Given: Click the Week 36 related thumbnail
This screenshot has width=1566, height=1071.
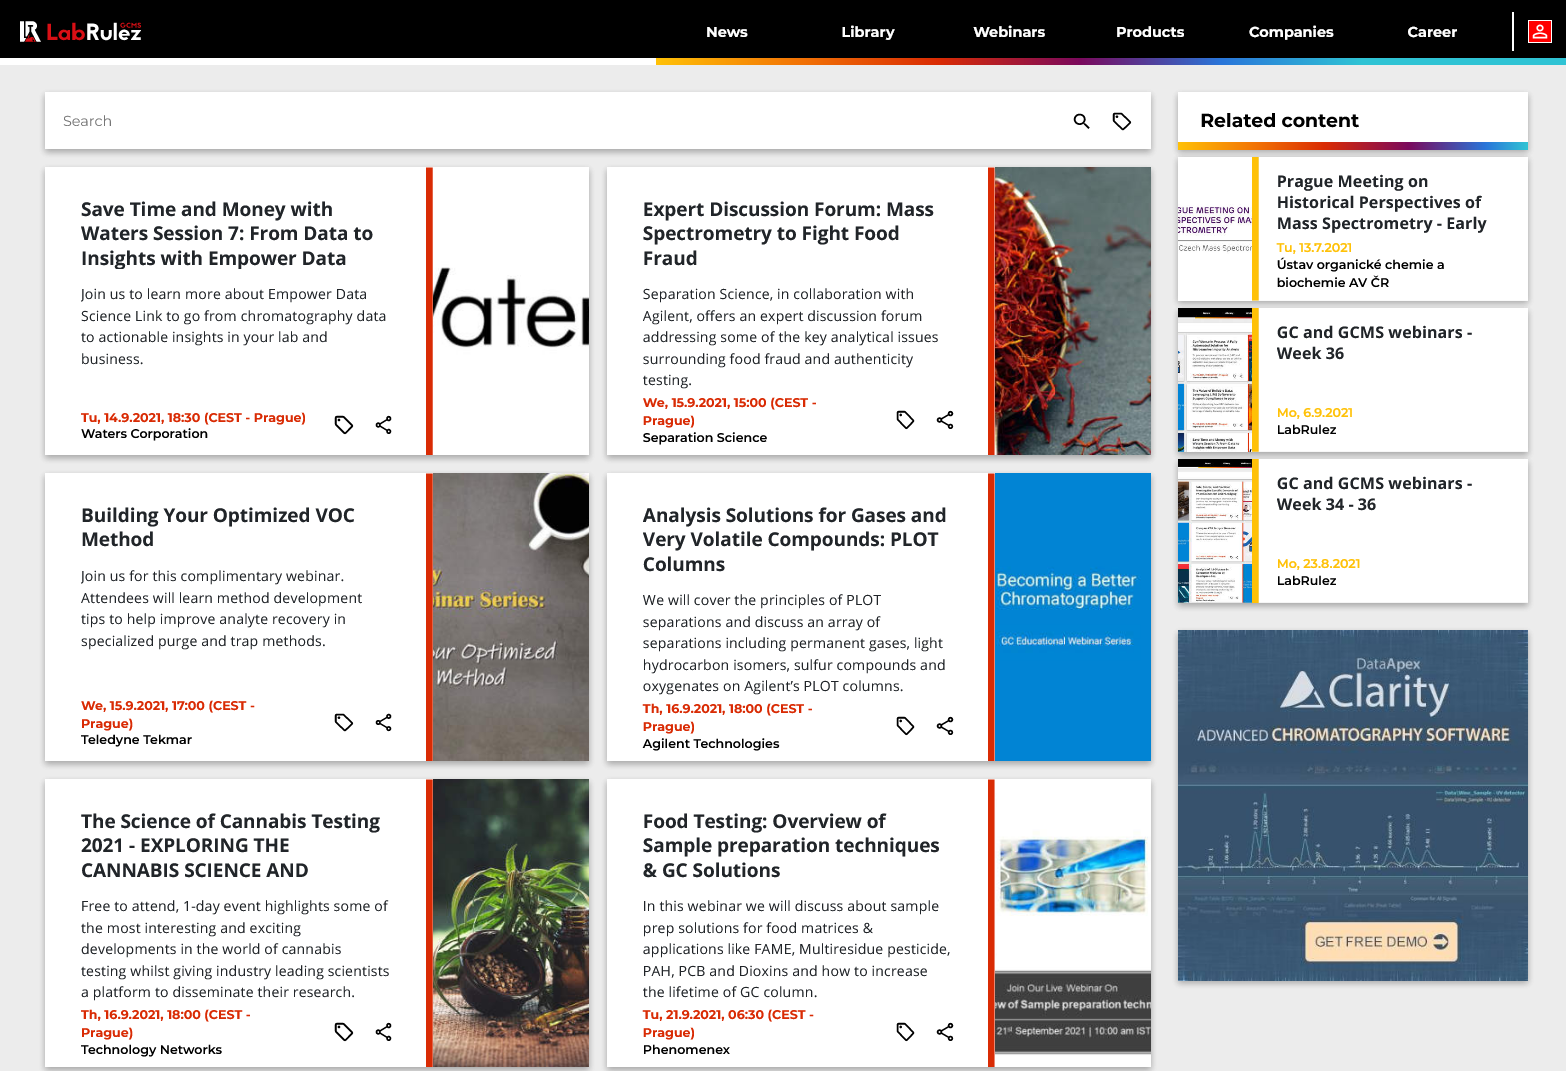Looking at the screenshot, I should [1215, 380].
